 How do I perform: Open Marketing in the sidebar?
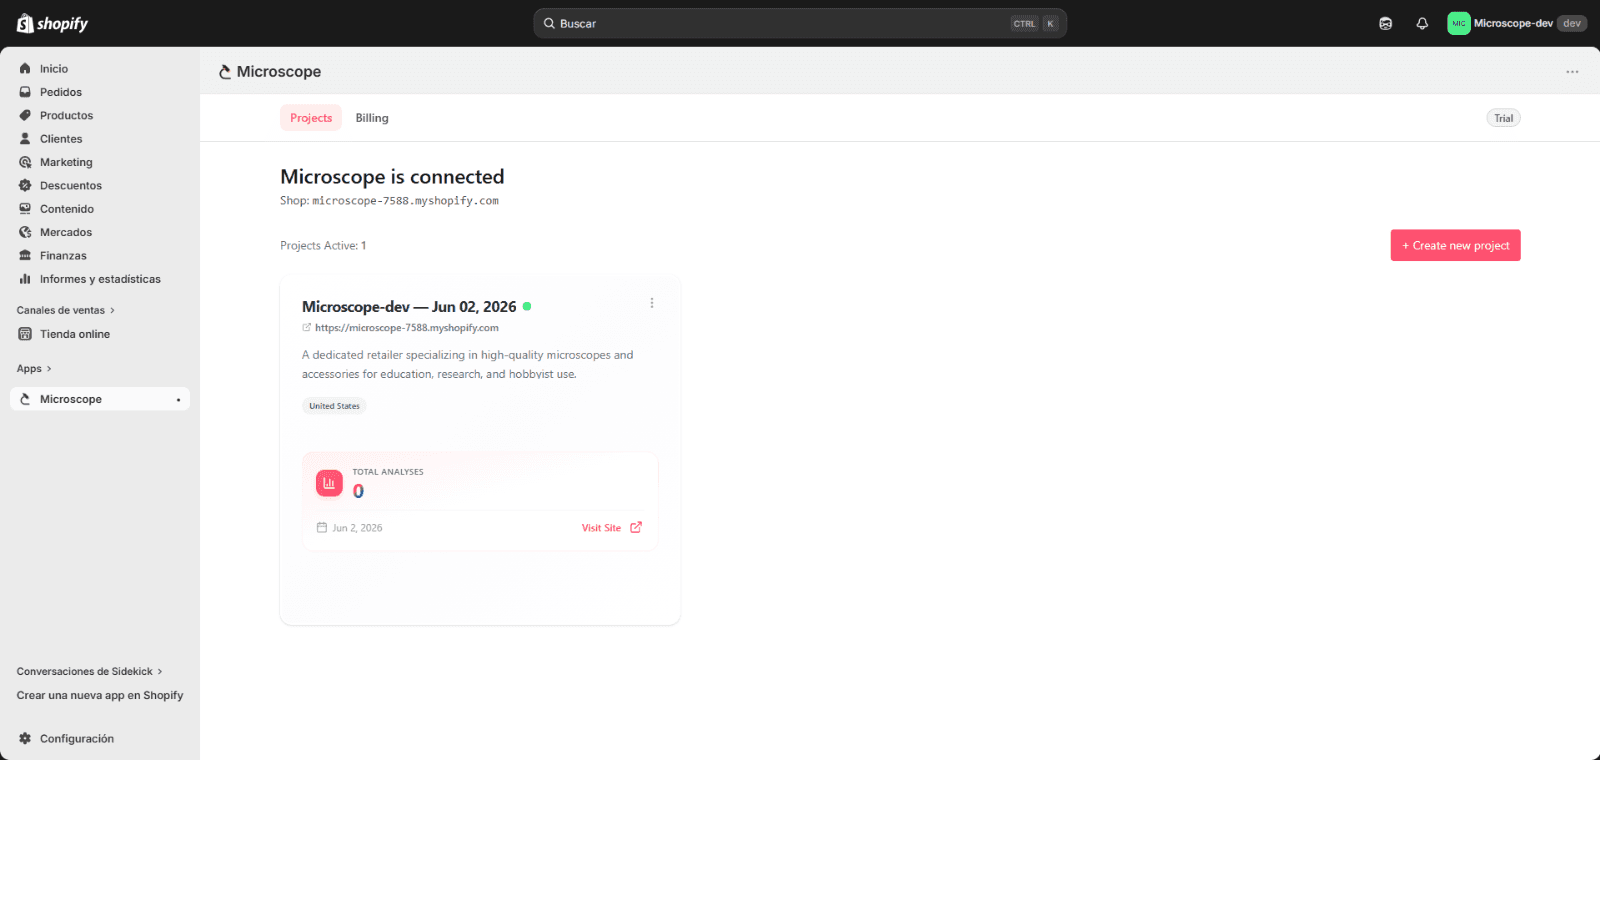click(x=100, y=162)
